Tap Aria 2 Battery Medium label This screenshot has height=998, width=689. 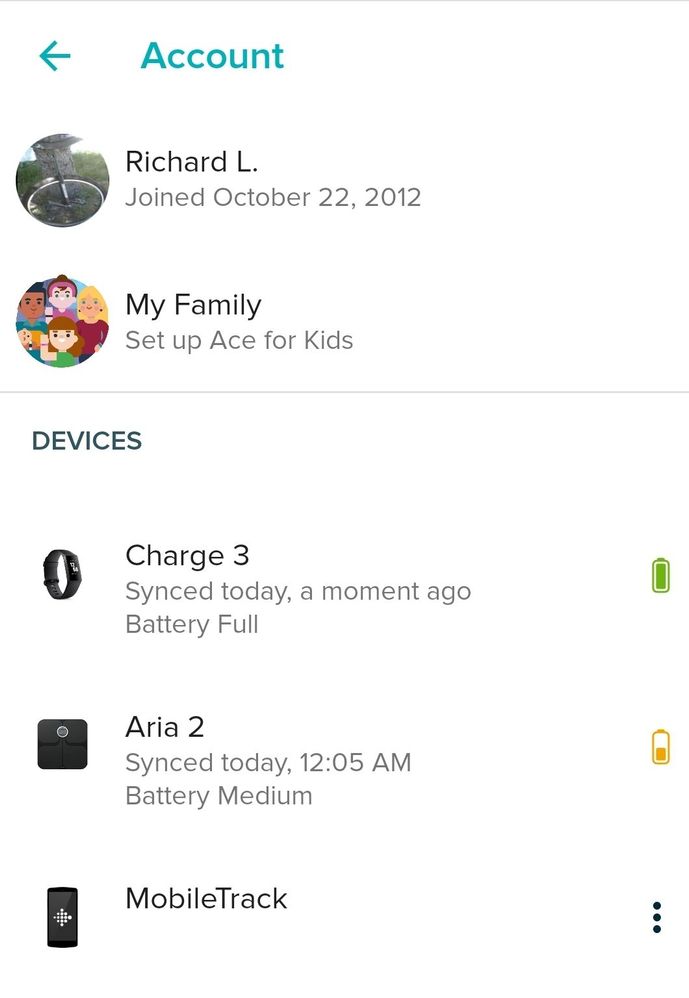pos(219,796)
